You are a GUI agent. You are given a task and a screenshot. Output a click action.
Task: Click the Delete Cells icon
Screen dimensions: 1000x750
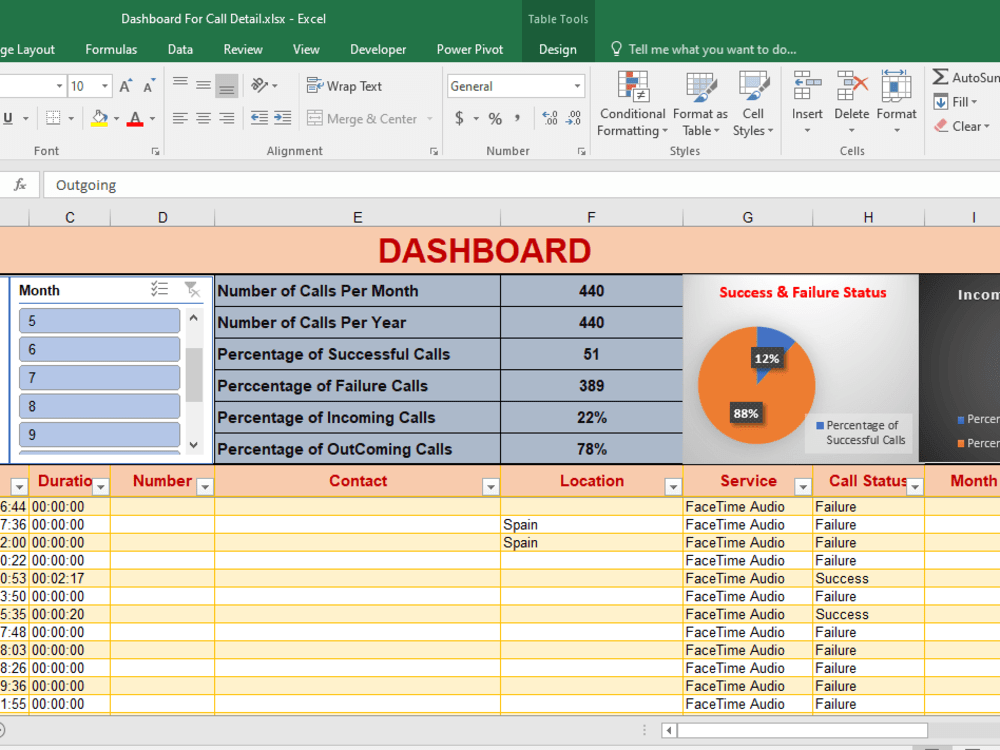pos(851,100)
